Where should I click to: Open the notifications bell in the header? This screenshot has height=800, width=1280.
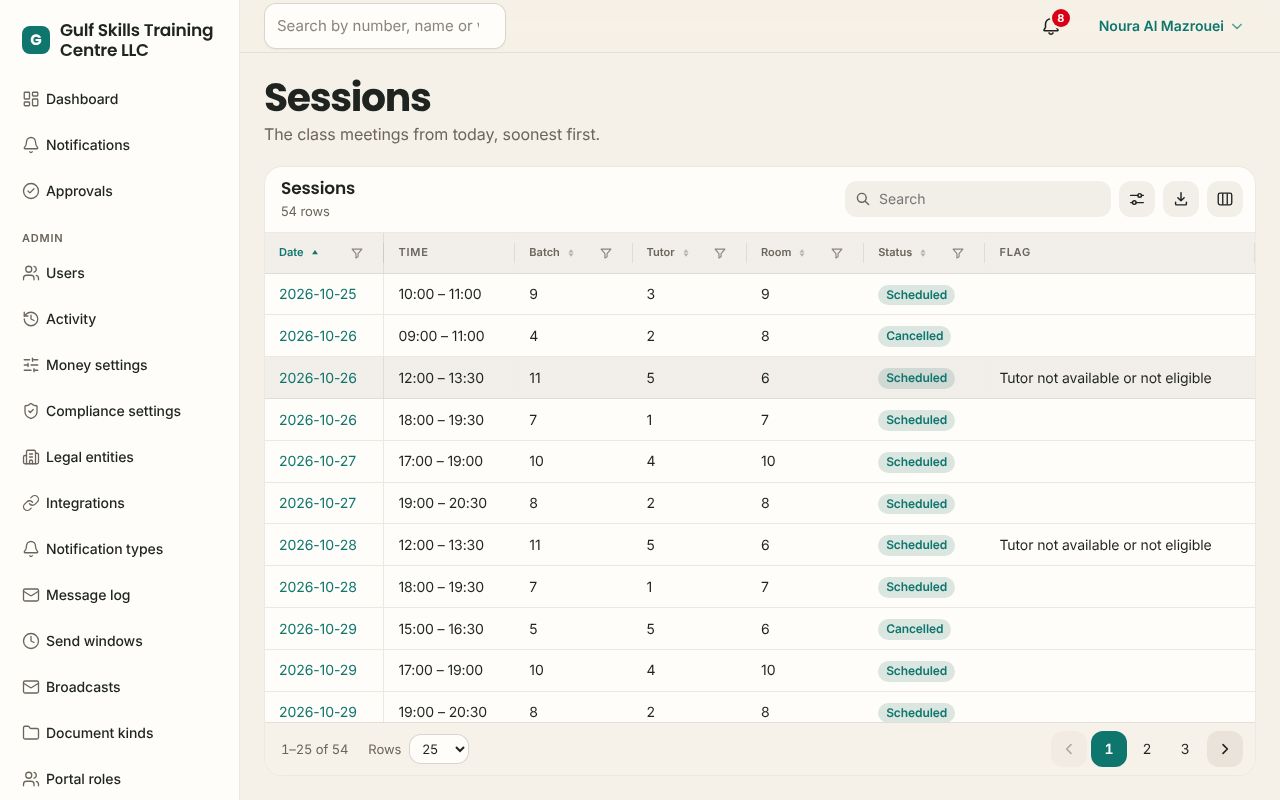(1051, 26)
